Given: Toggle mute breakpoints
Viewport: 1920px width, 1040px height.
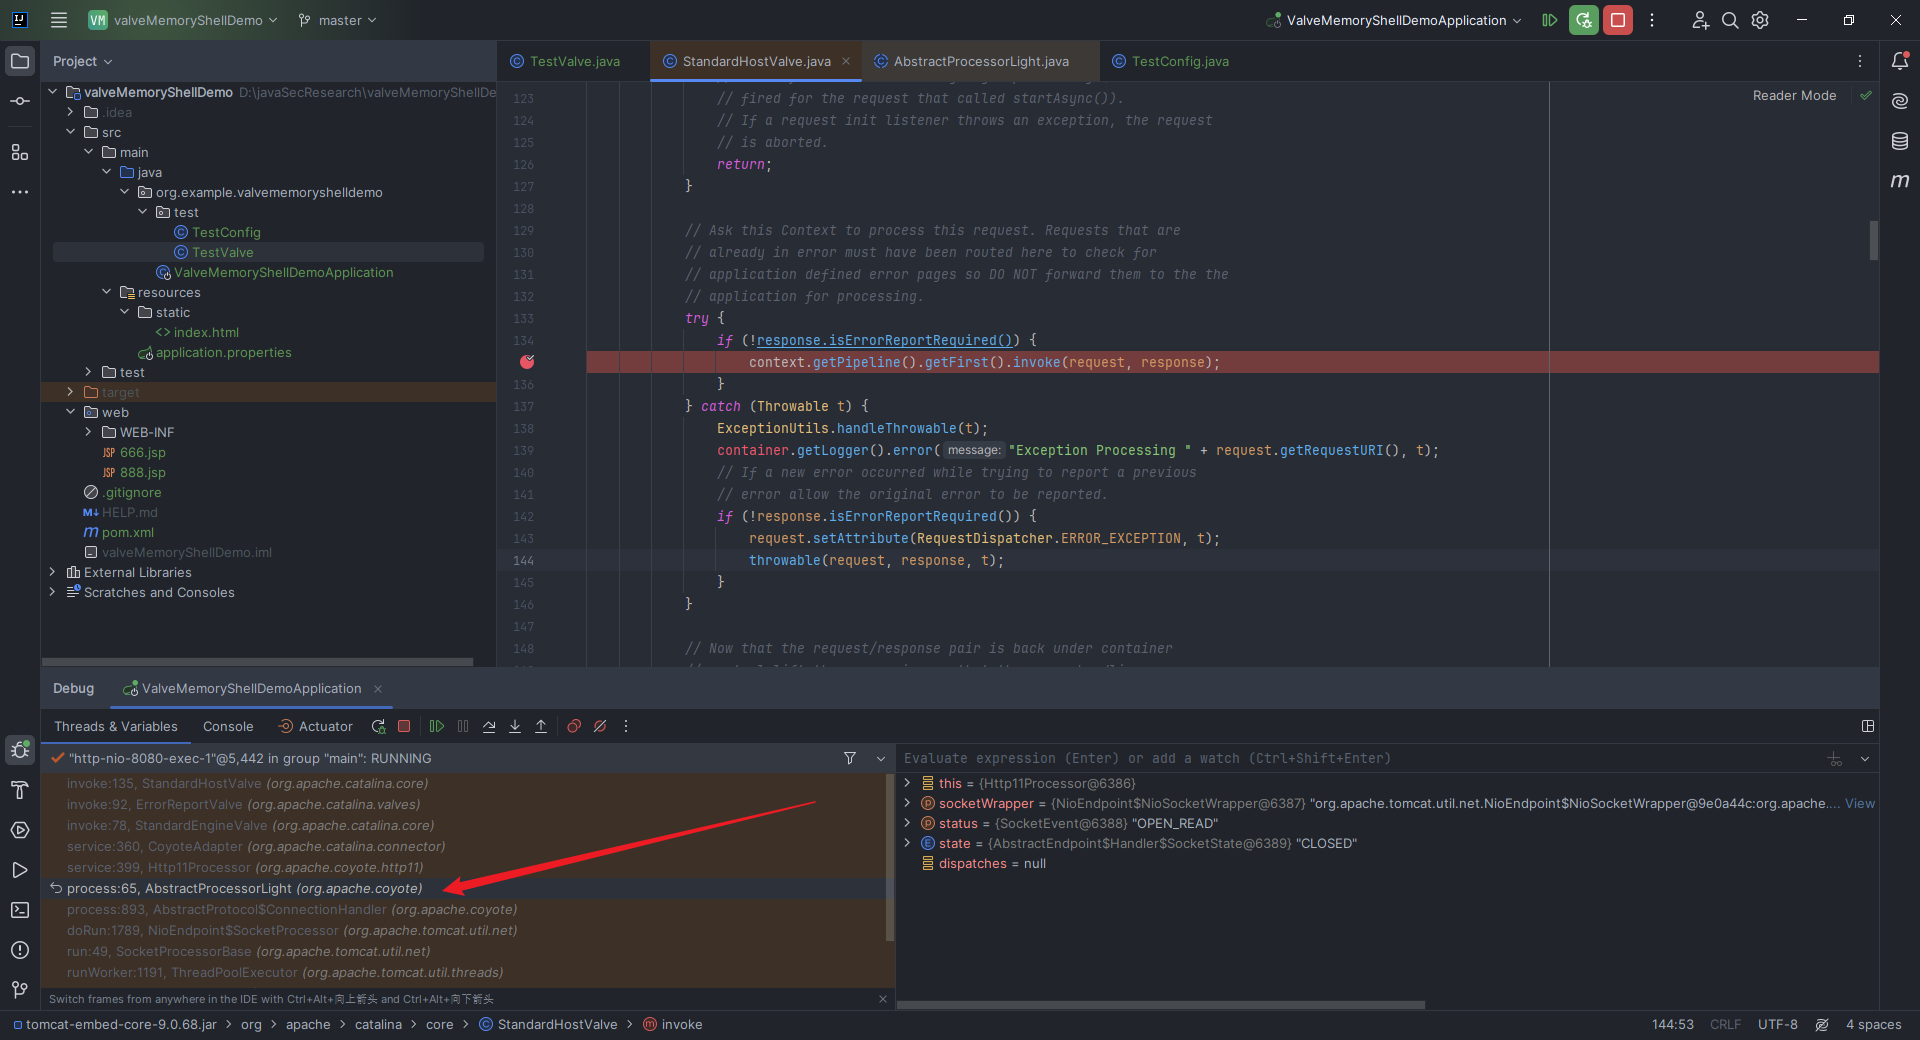Looking at the screenshot, I should pyautogui.click(x=600, y=727).
